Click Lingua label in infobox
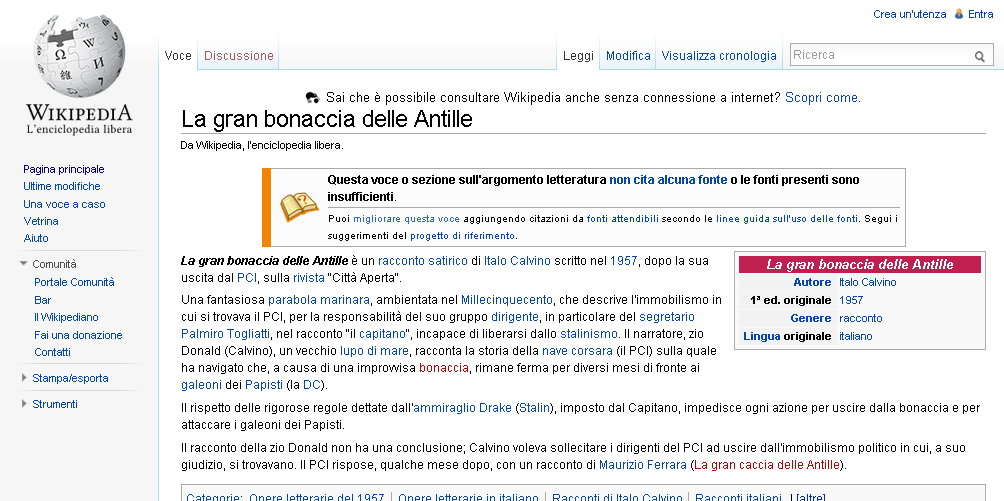 pyautogui.click(x=761, y=336)
